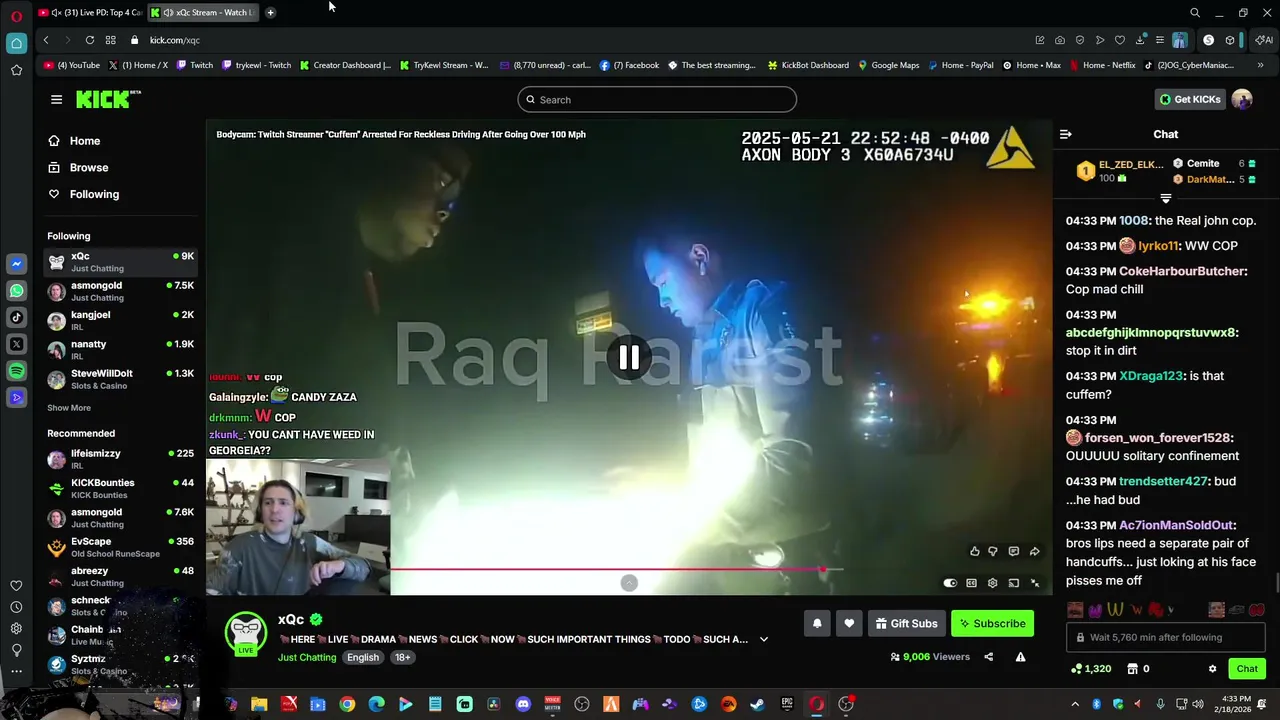Viewport: 1280px width, 720px height.
Task: Click the red progress bar playhead
Action: 823,570
